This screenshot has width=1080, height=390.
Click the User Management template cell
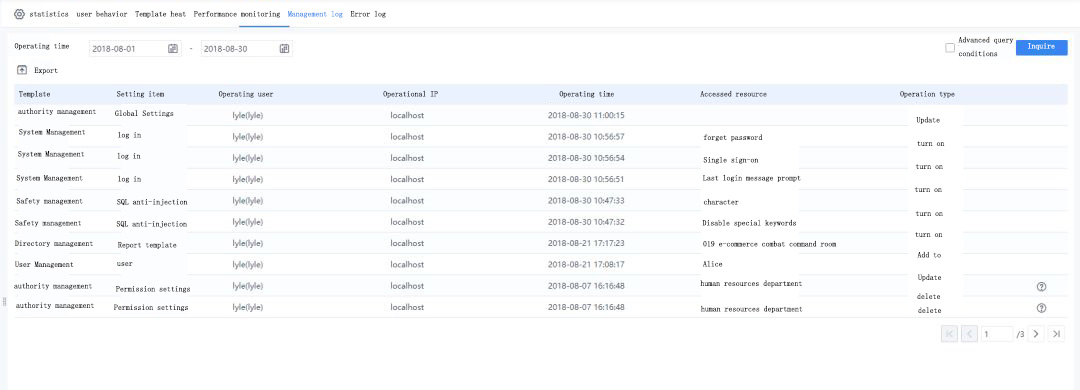(x=44, y=264)
